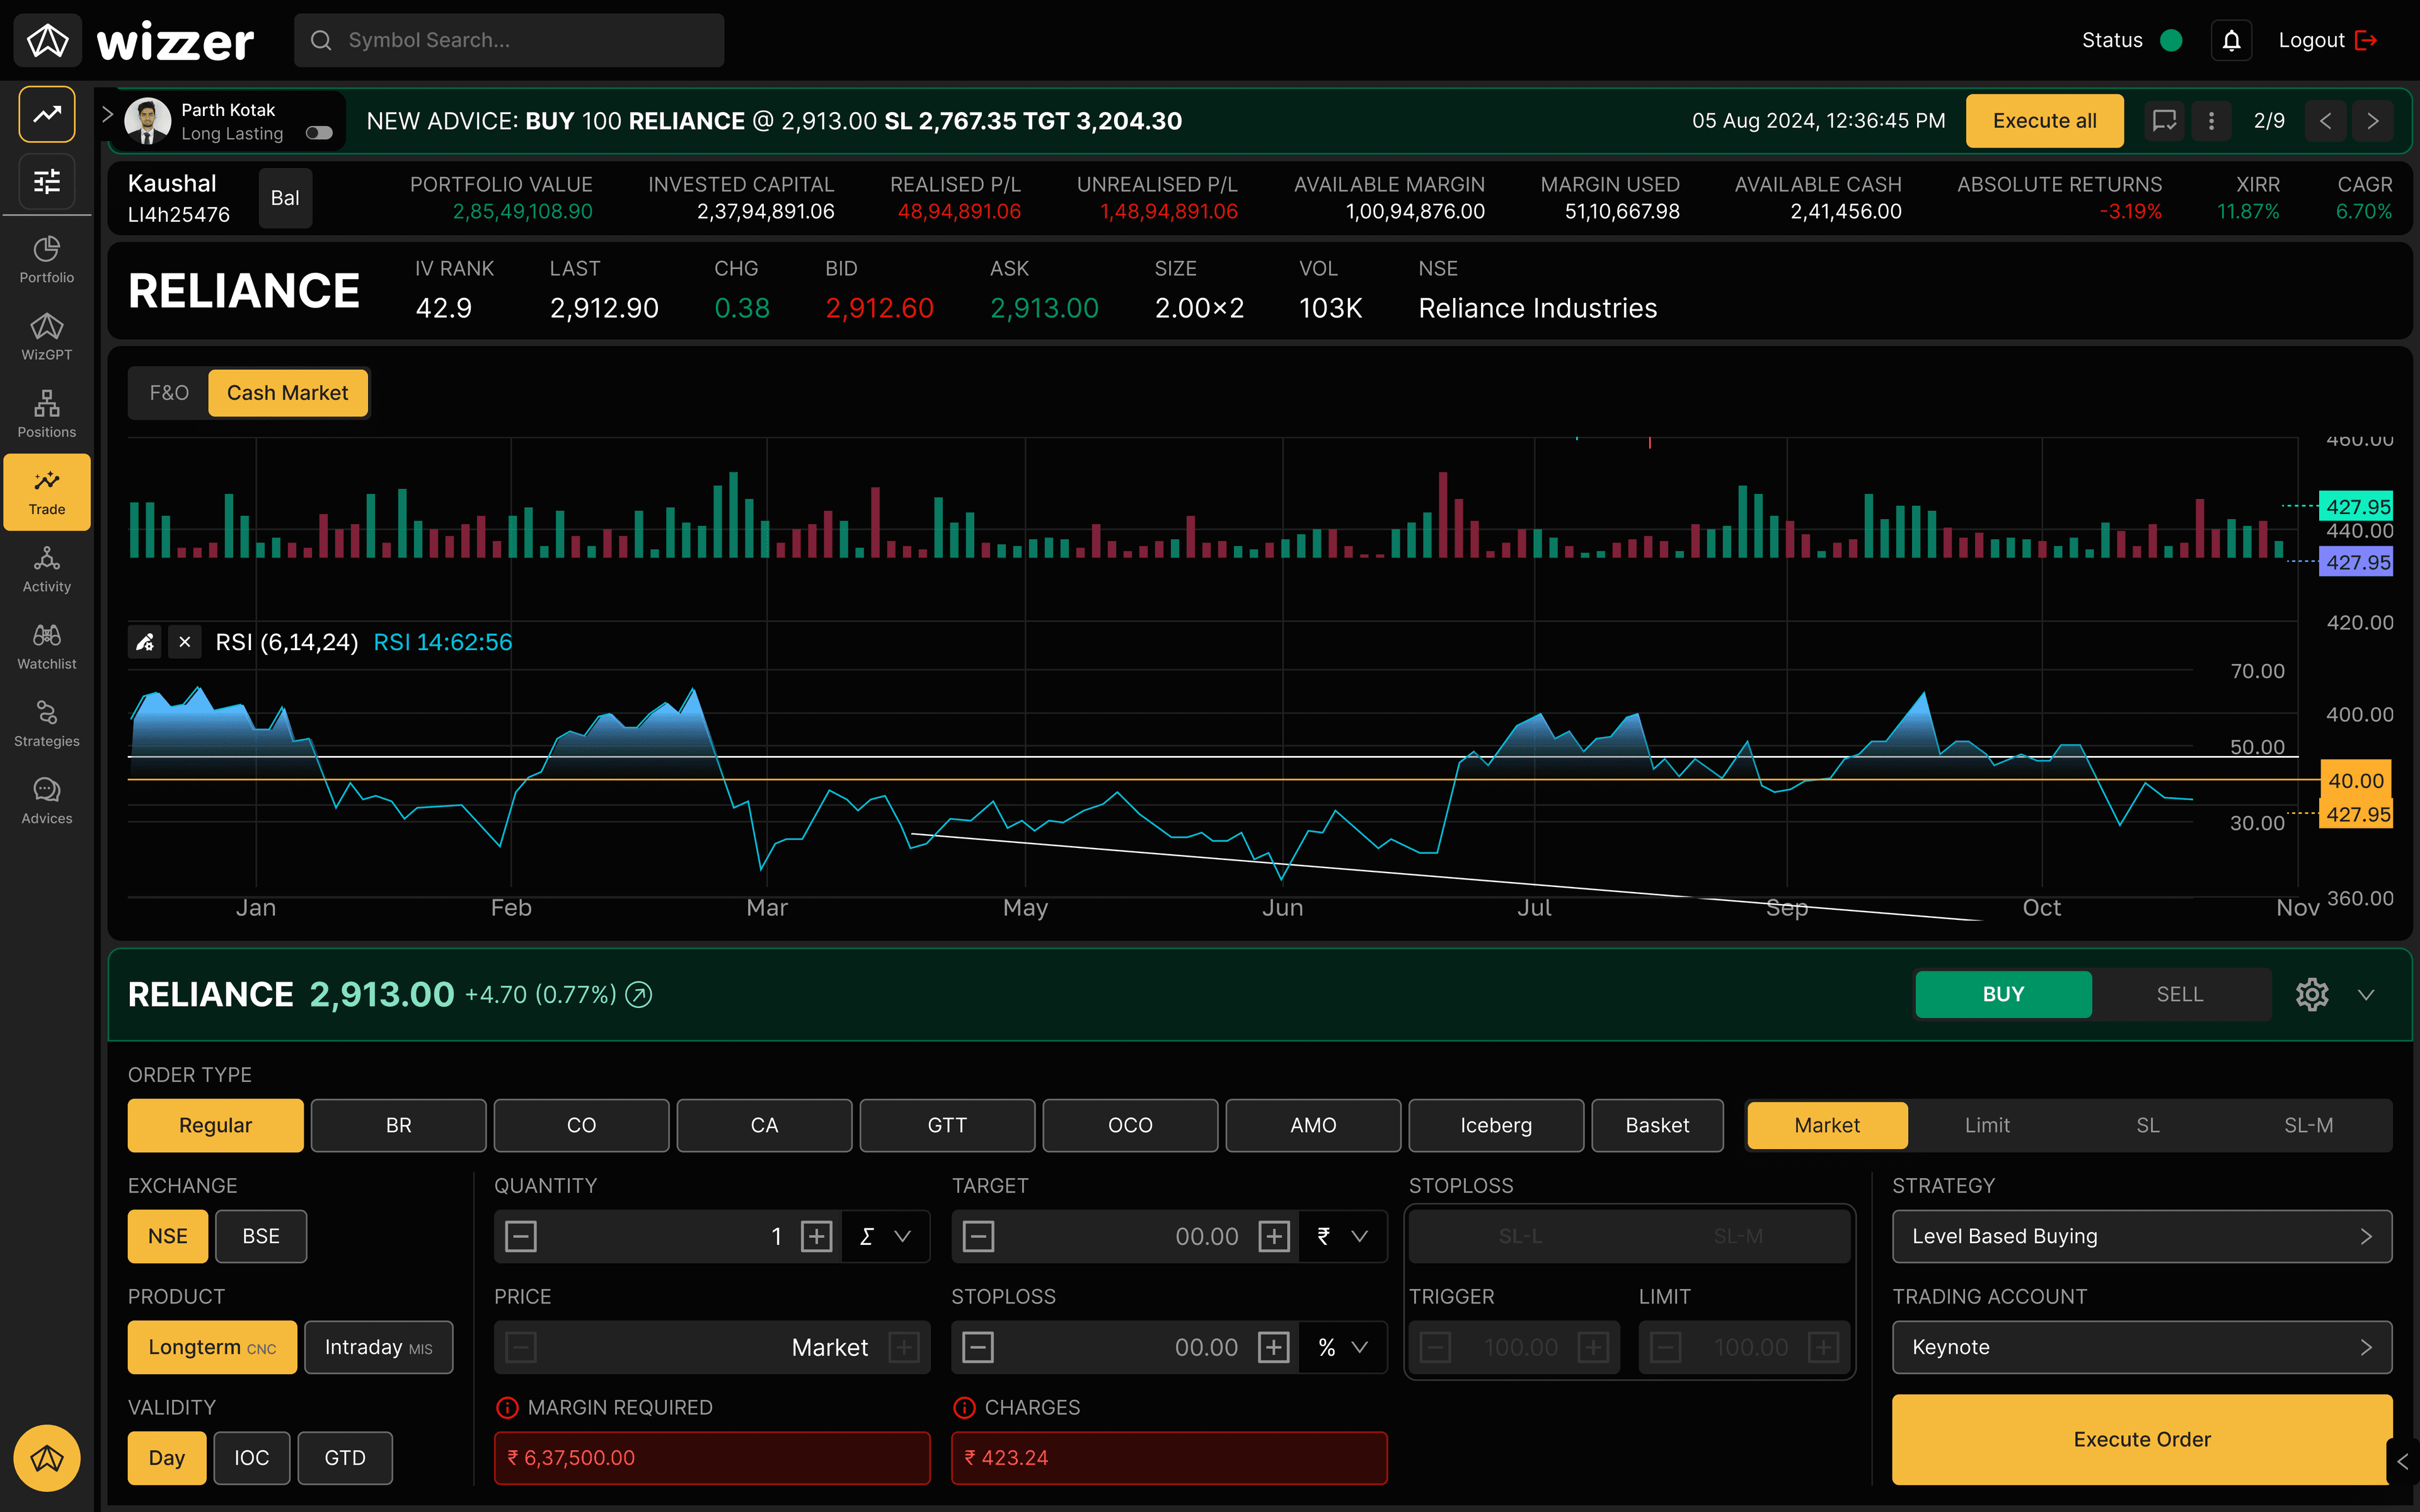The width and height of the screenshot is (2420, 1512).
Task: Open WizGPT from the sidebar
Action: tap(47, 336)
